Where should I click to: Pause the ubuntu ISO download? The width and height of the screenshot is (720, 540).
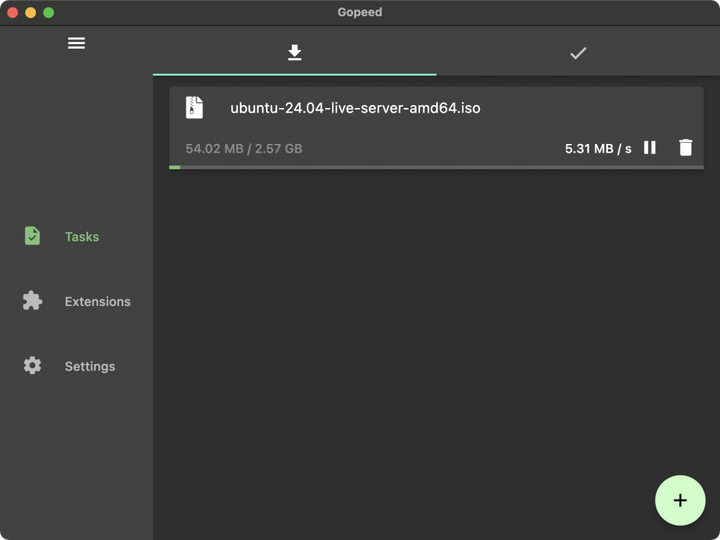(650, 148)
